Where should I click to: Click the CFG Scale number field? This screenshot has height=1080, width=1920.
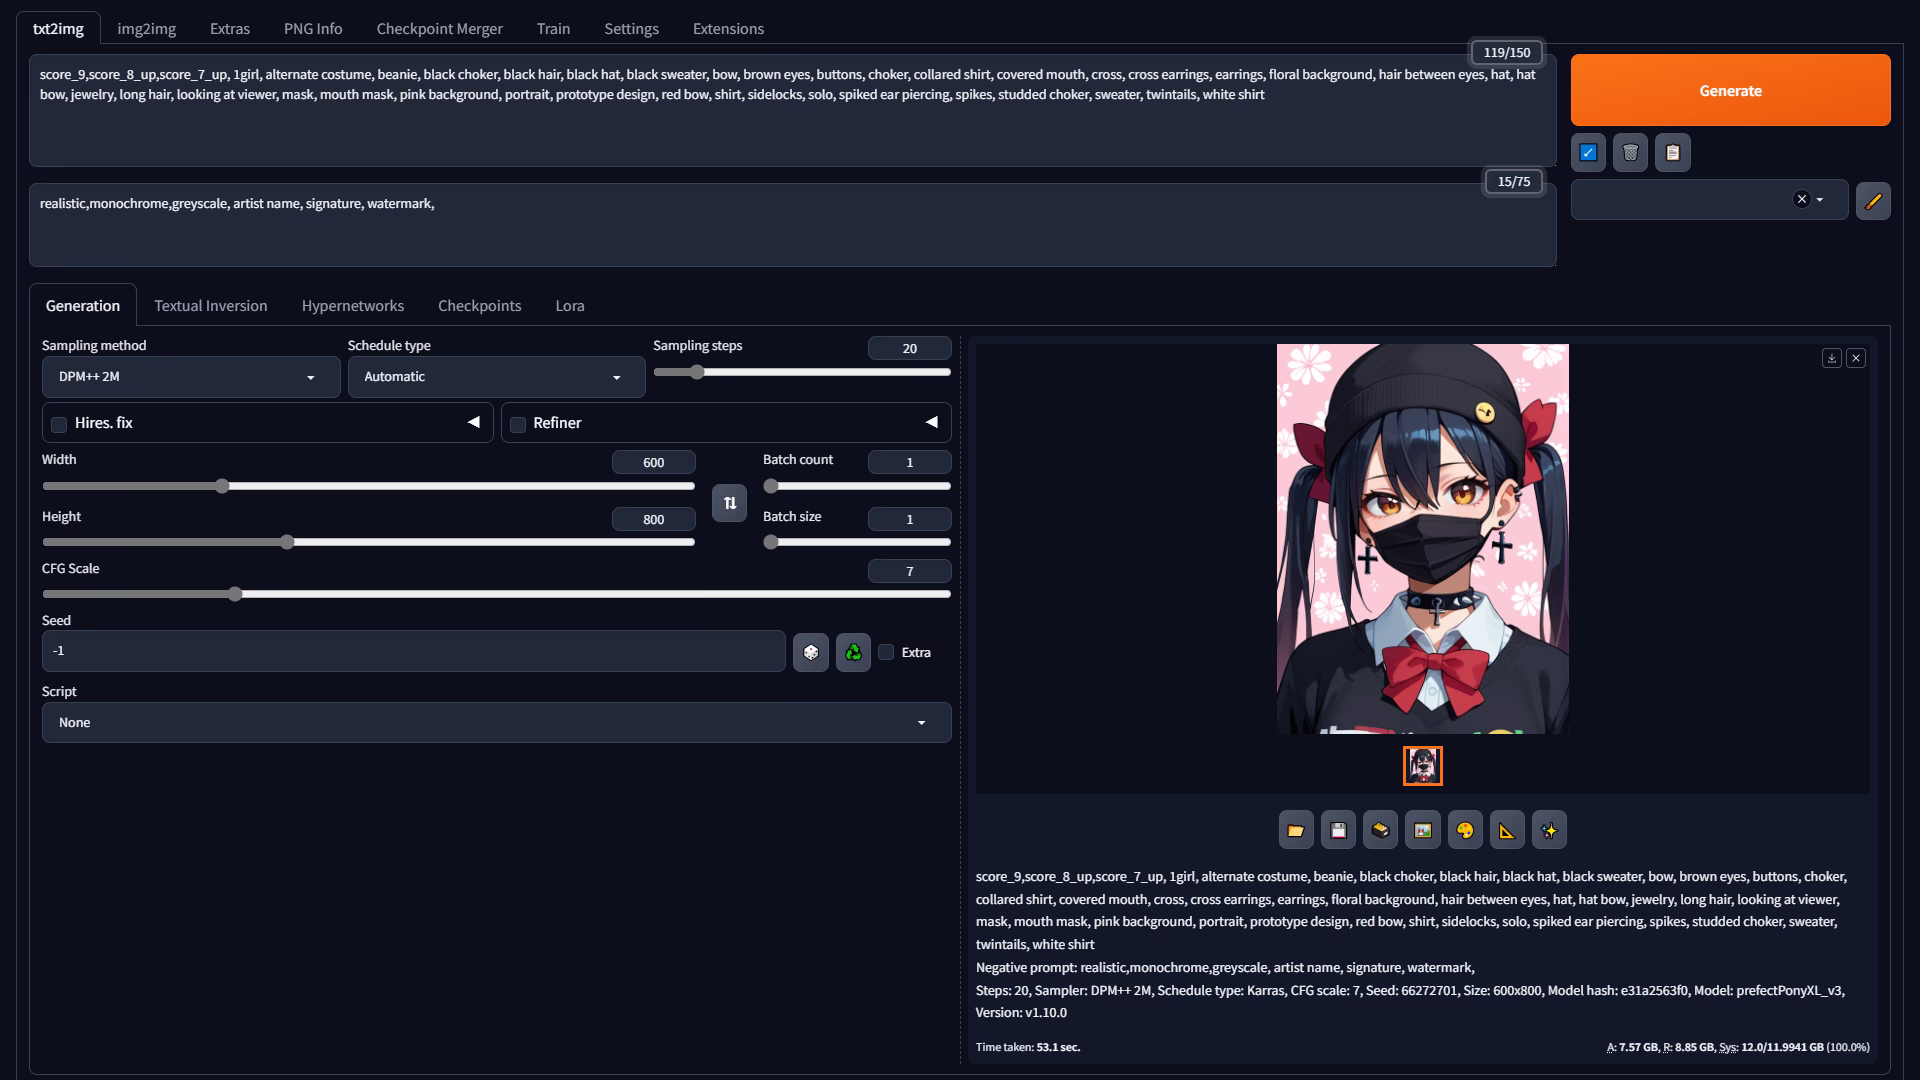pos(910,571)
